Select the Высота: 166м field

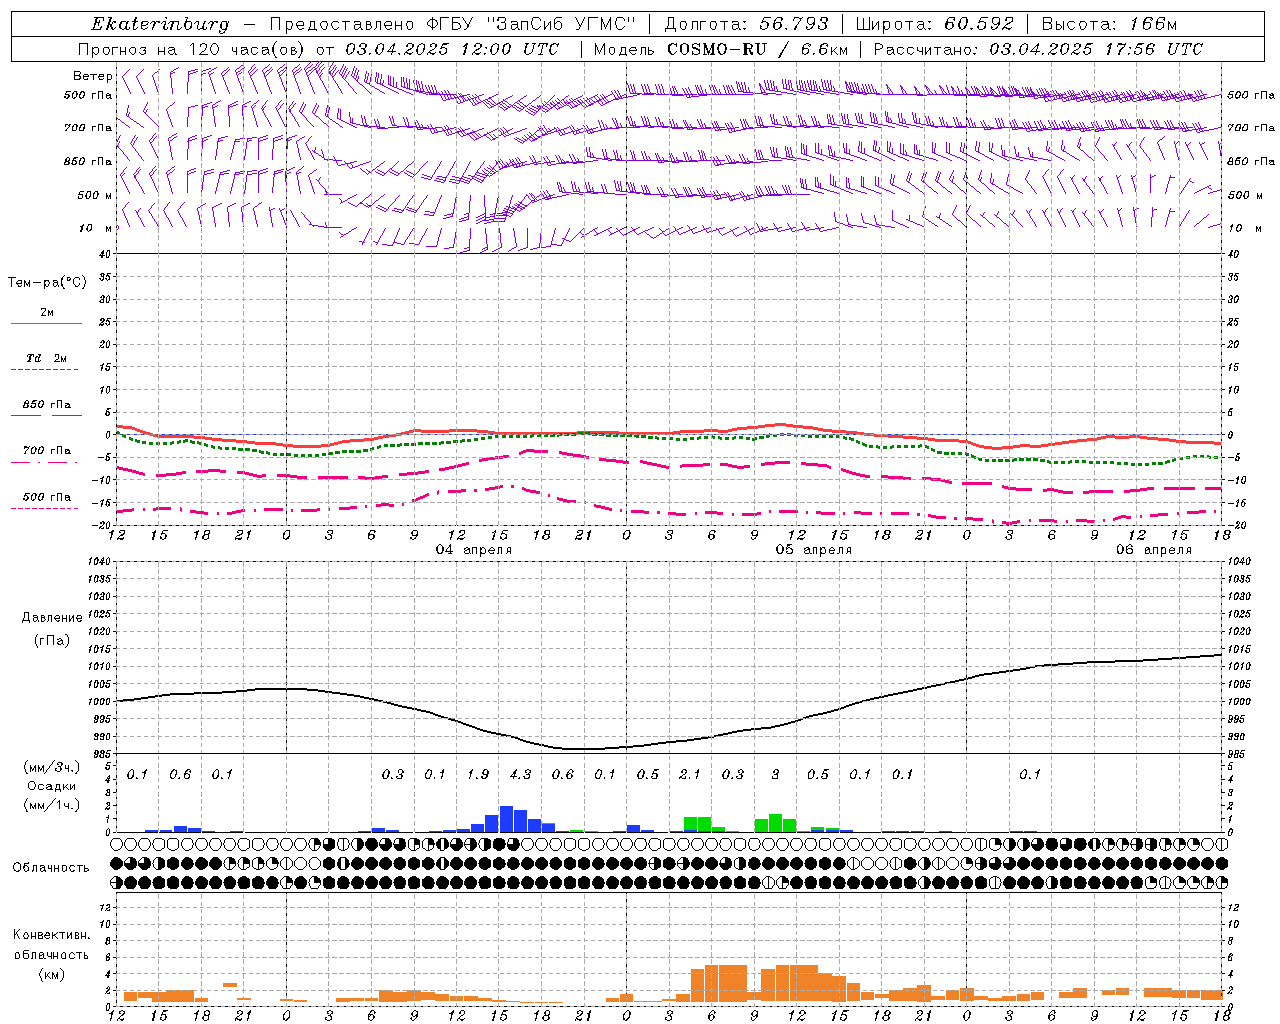click(1109, 24)
